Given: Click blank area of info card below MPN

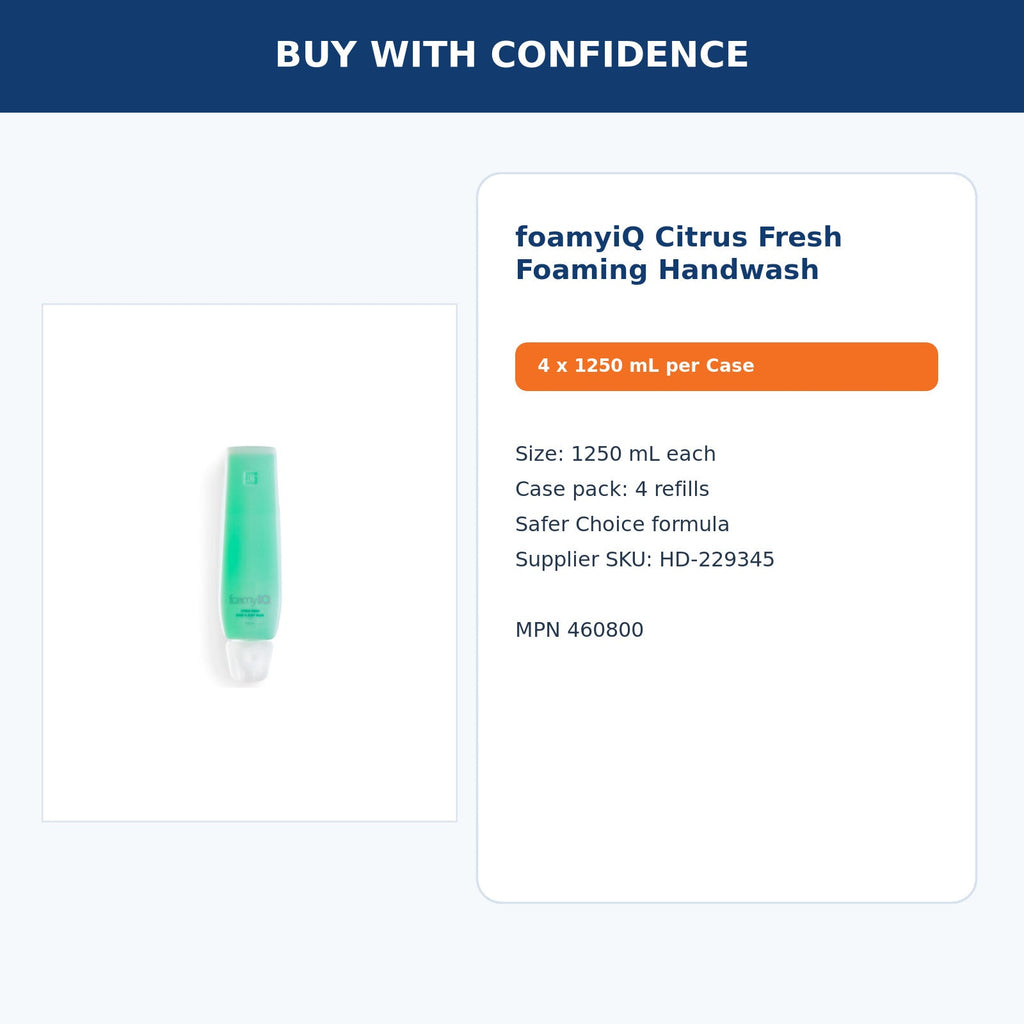Looking at the screenshot, I should point(726,771).
